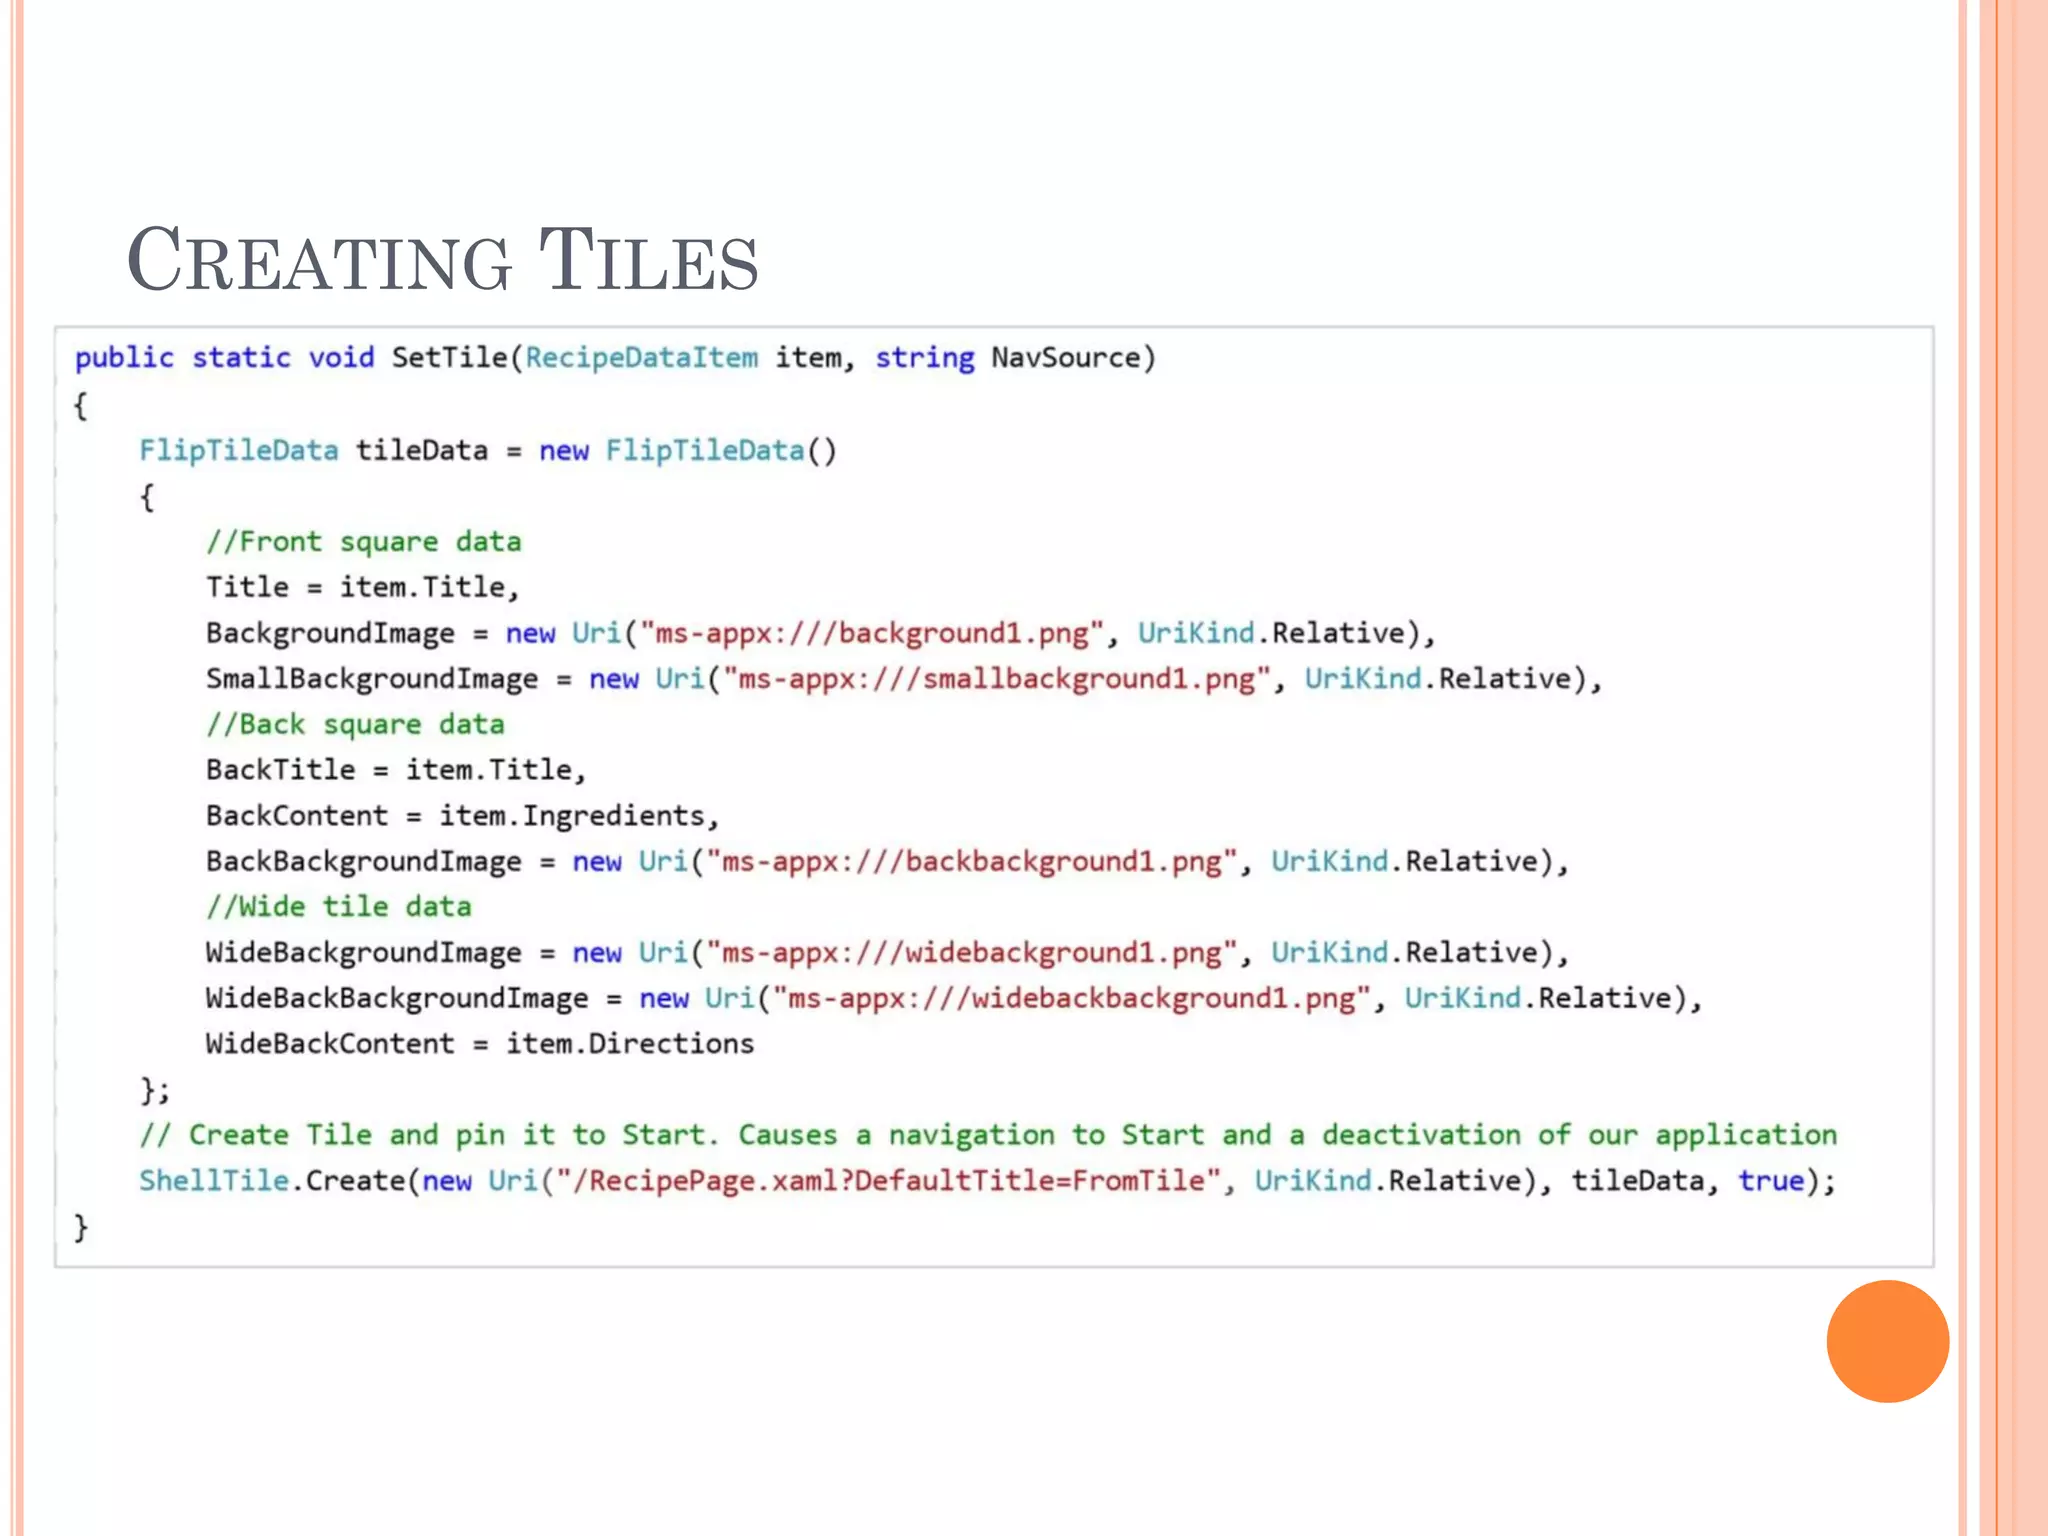Viewport: 2048px width, 1536px height.
Task: Click the 'WideBackBackgroundImage = new Uri' line
Action: [x=954, y=999]
